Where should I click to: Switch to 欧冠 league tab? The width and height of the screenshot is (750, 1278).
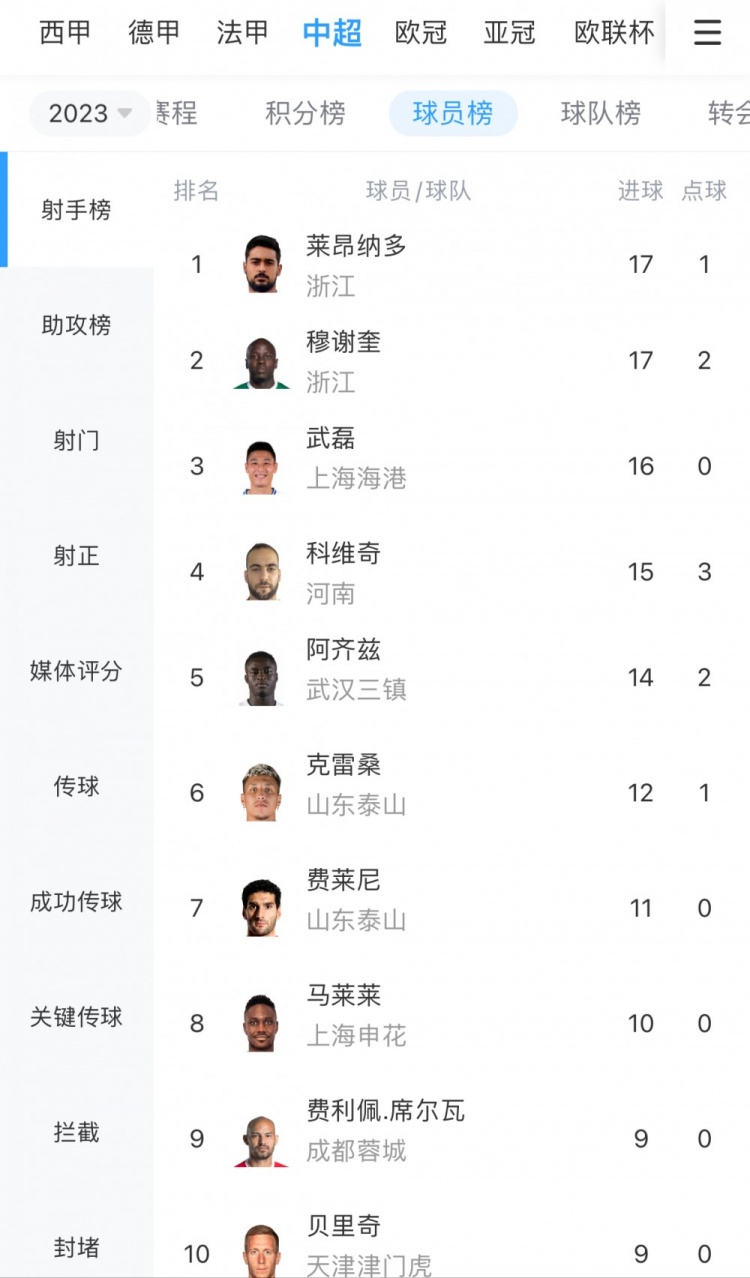pos(421,33)
